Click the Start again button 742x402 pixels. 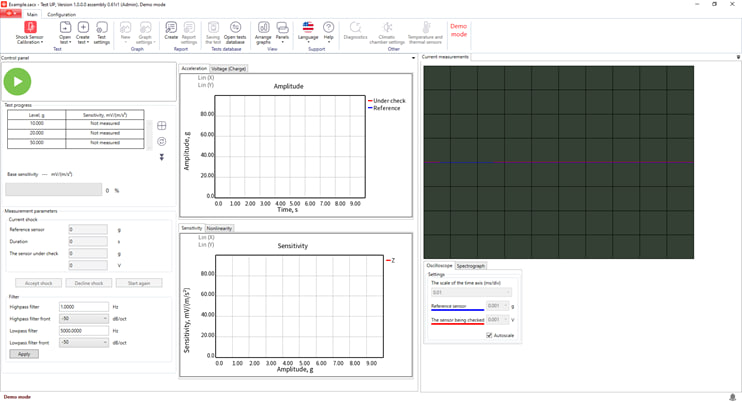(x=139, y=283)
